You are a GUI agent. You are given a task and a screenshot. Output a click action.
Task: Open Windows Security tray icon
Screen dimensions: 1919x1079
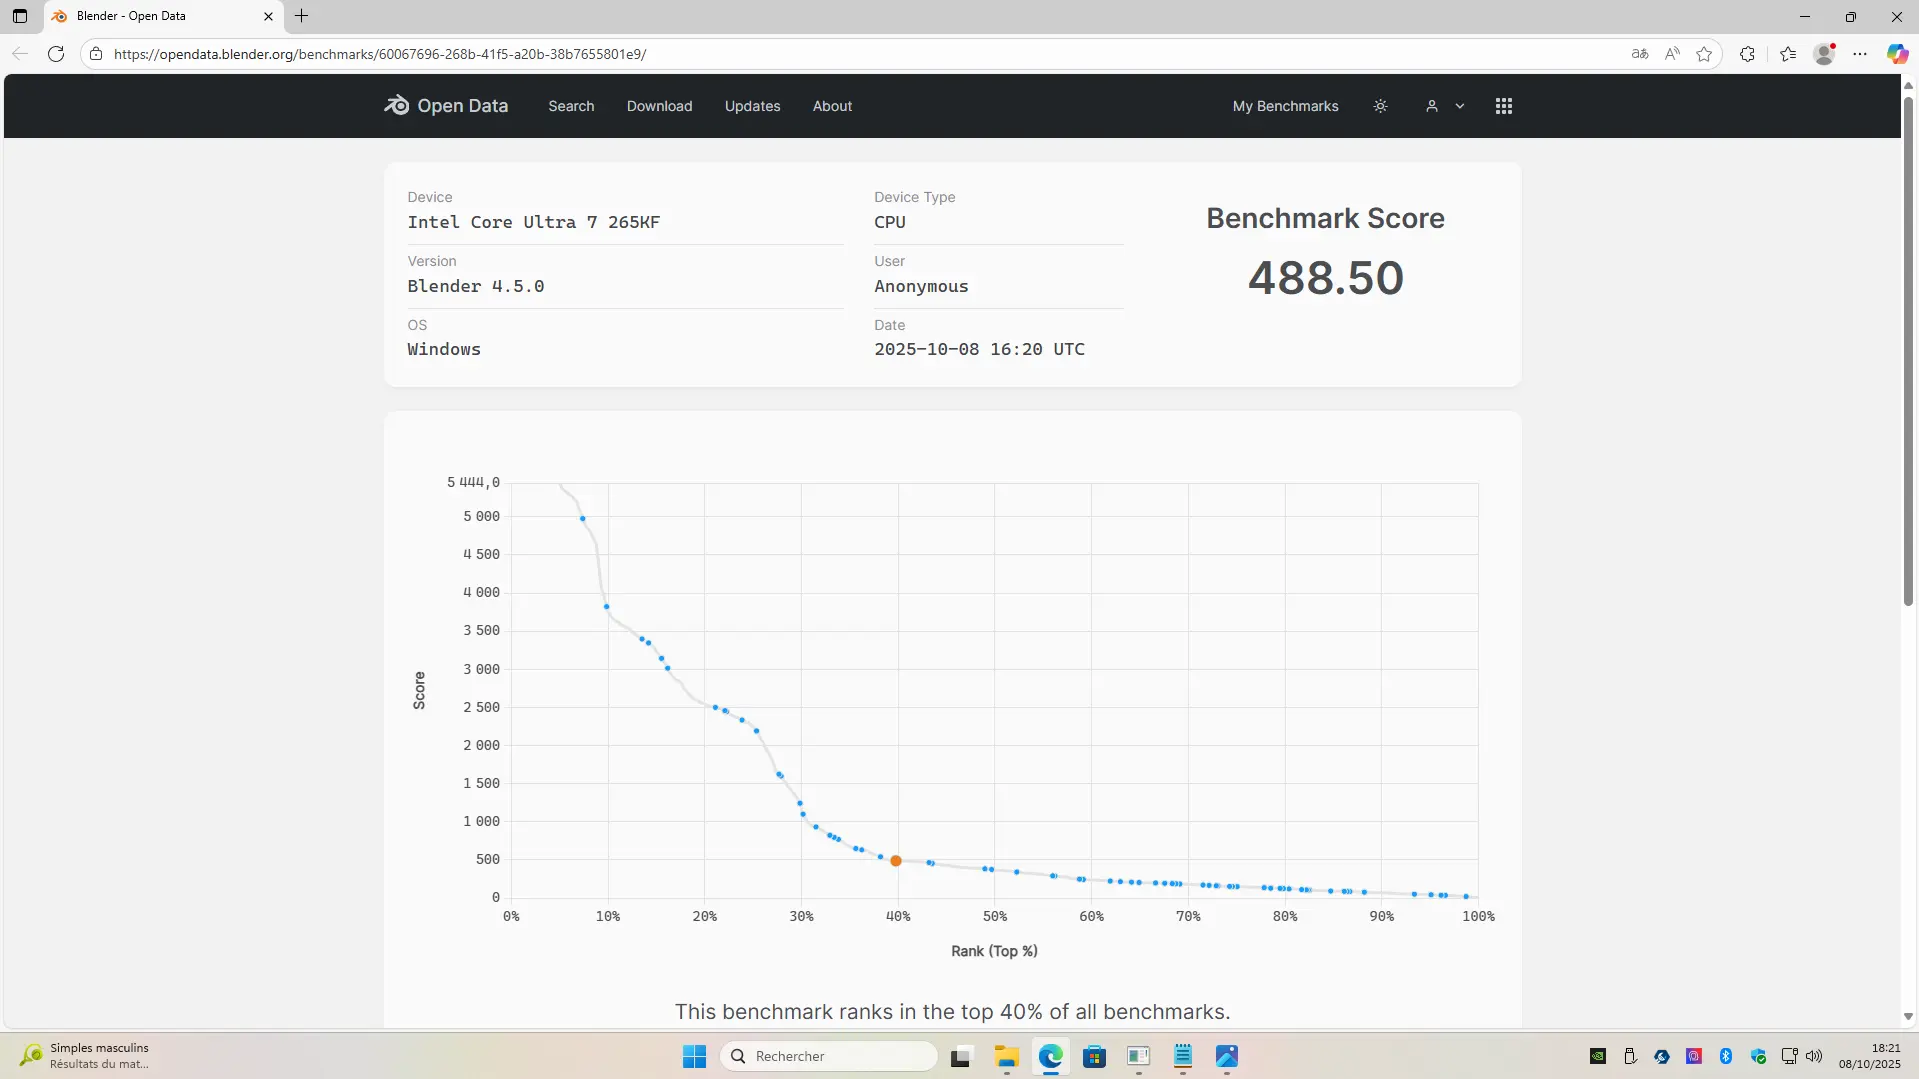(x=1758, y=1056)
